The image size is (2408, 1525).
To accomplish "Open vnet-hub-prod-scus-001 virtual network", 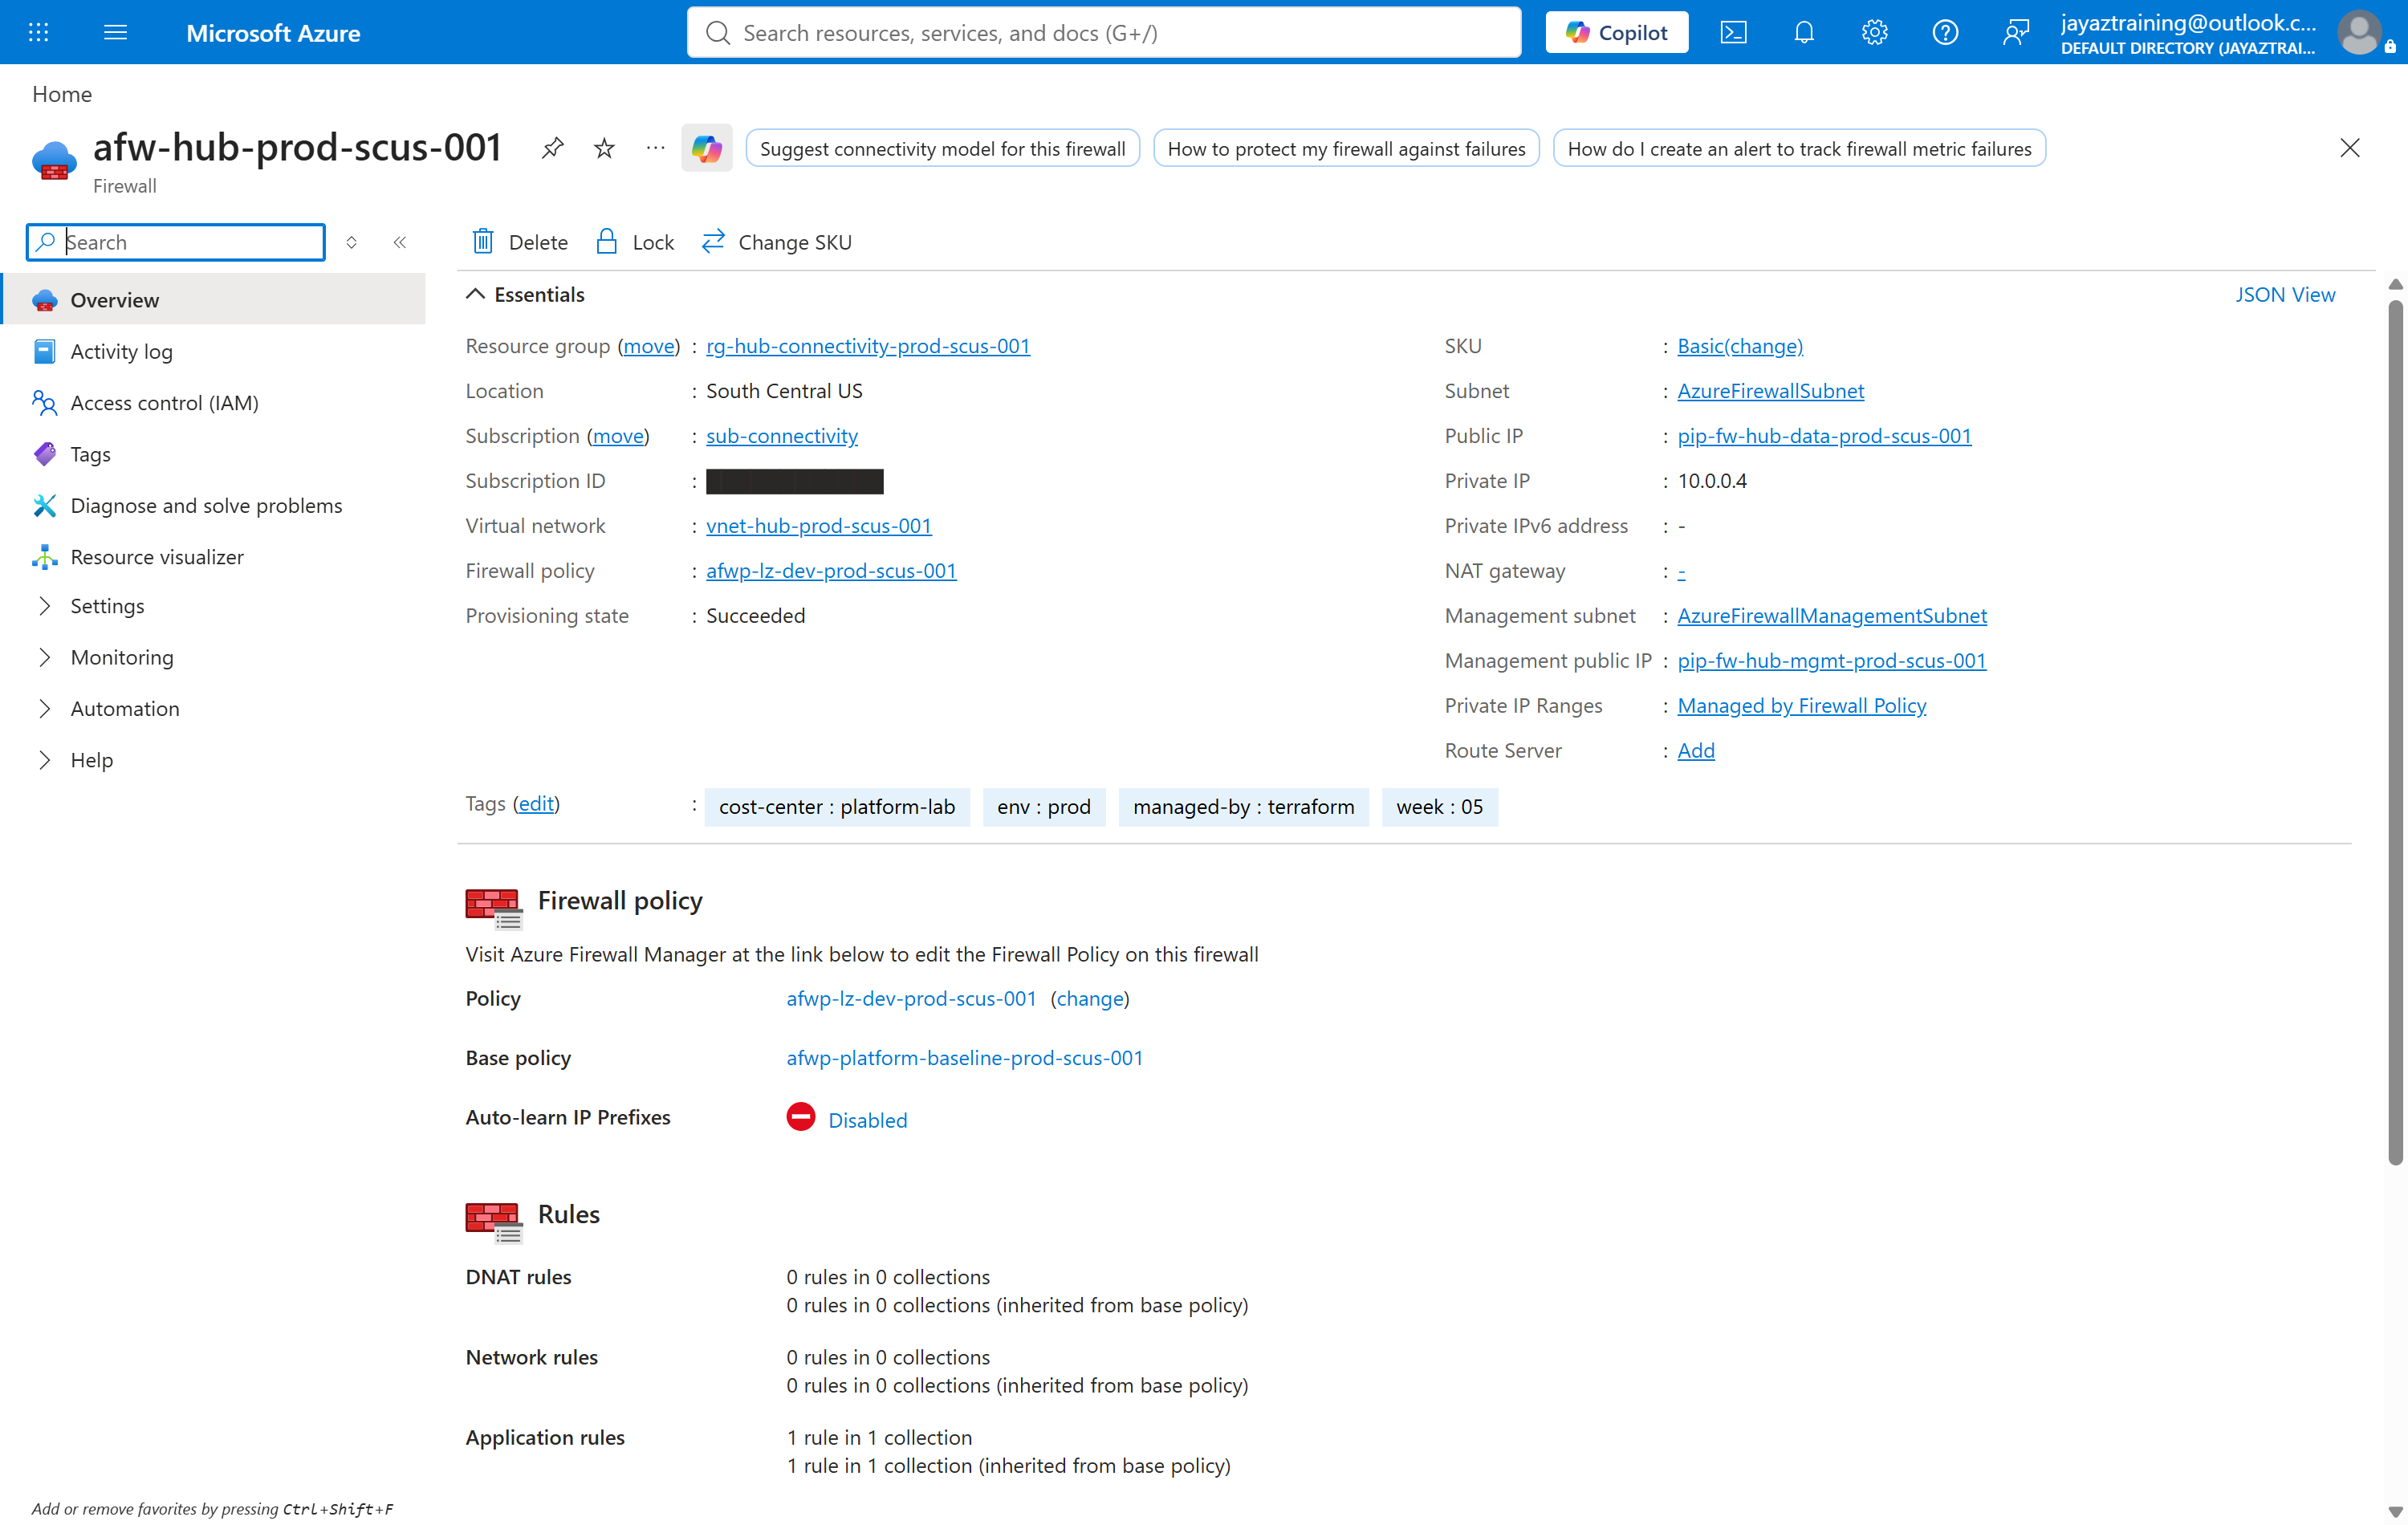I will coord(819,526).
